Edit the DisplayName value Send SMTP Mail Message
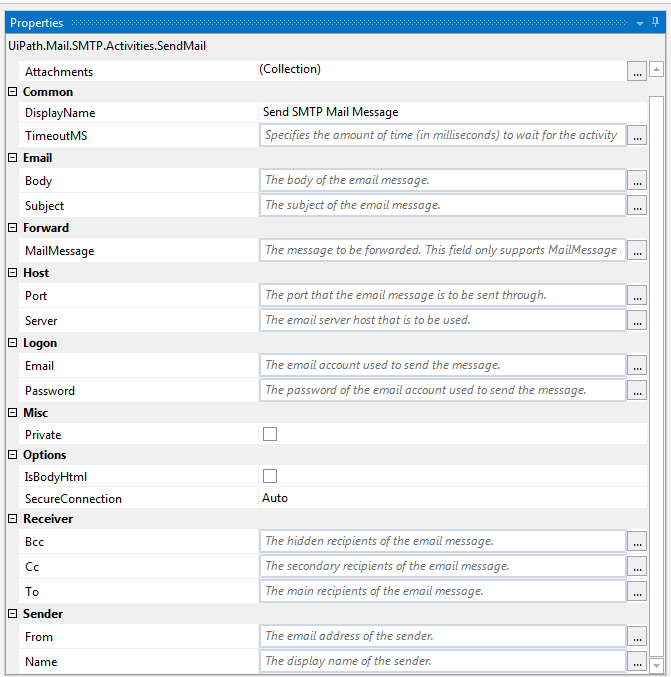 [330, 112]
